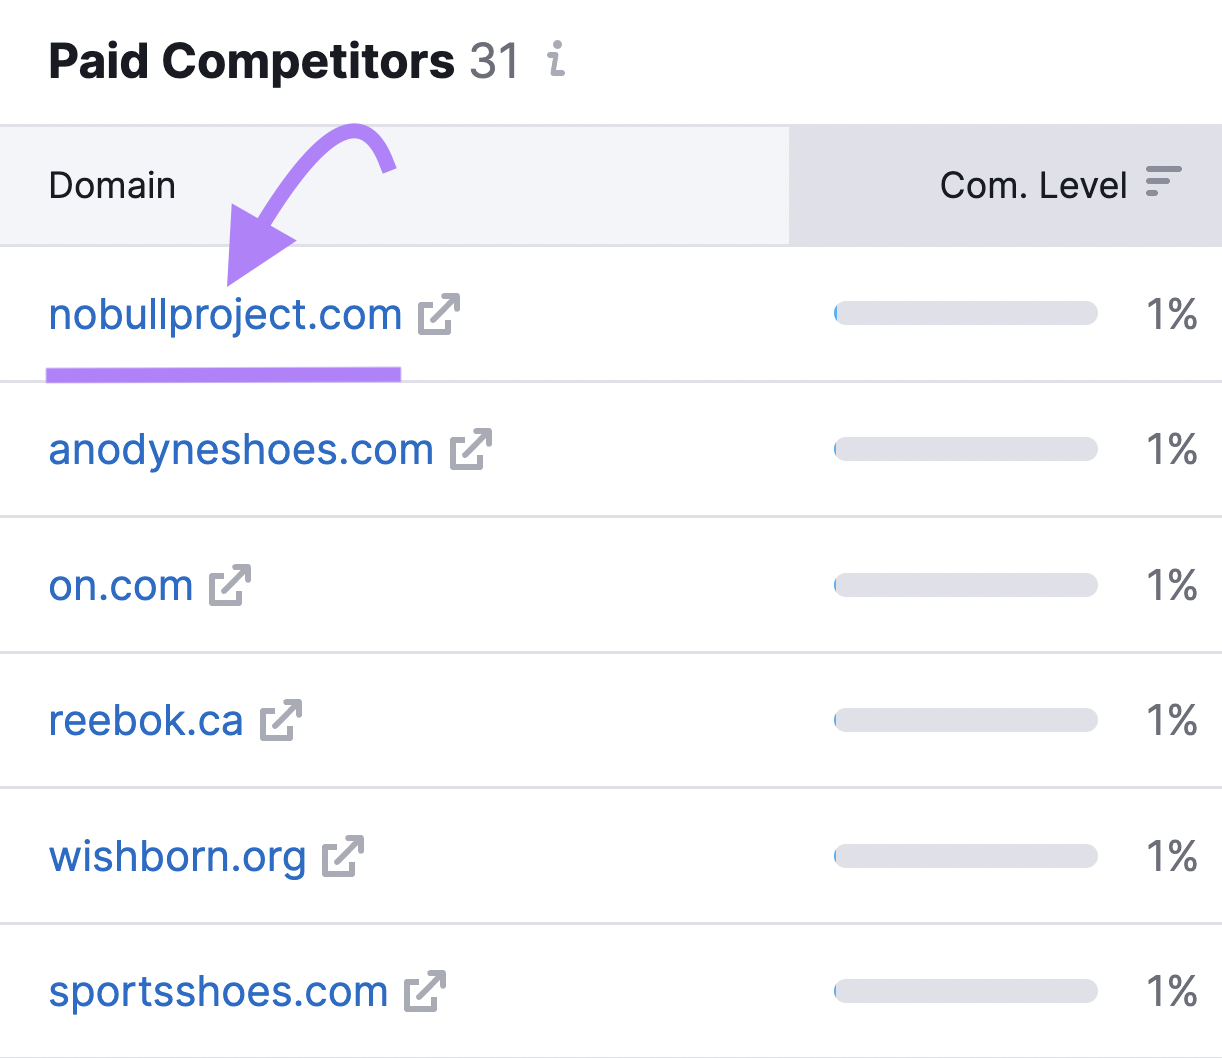Click the sort icon beside Com. Level
The image size is (1222, 1058).
(1165, 183)
